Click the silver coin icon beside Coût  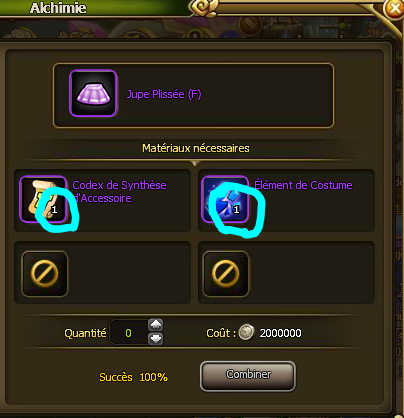tap(246, 333)
